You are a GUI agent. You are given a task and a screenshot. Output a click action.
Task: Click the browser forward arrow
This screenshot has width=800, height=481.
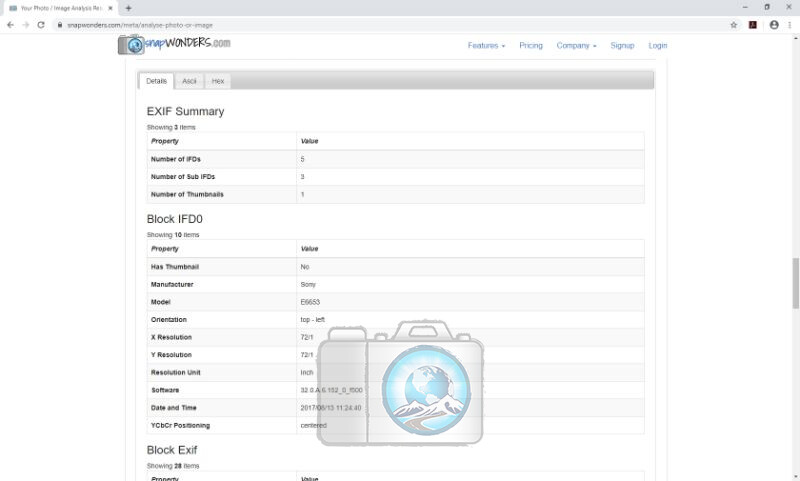(x=25, y=25)
